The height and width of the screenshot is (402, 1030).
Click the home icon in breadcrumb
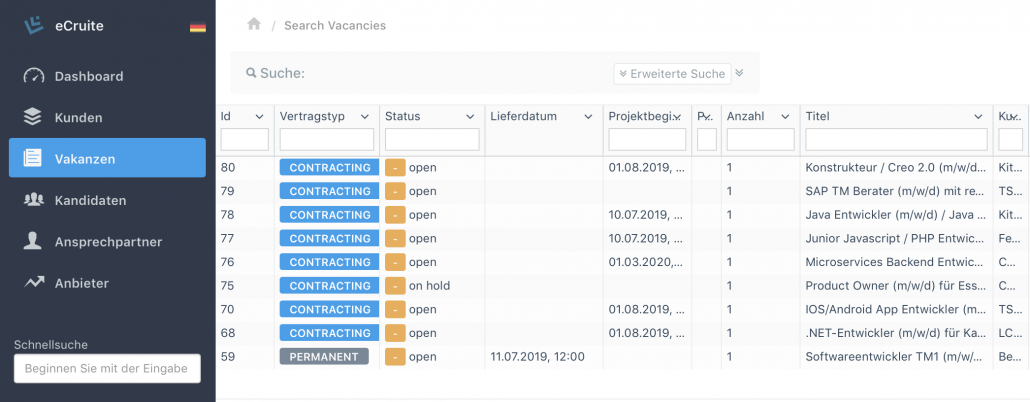click(x=254, y=25)
